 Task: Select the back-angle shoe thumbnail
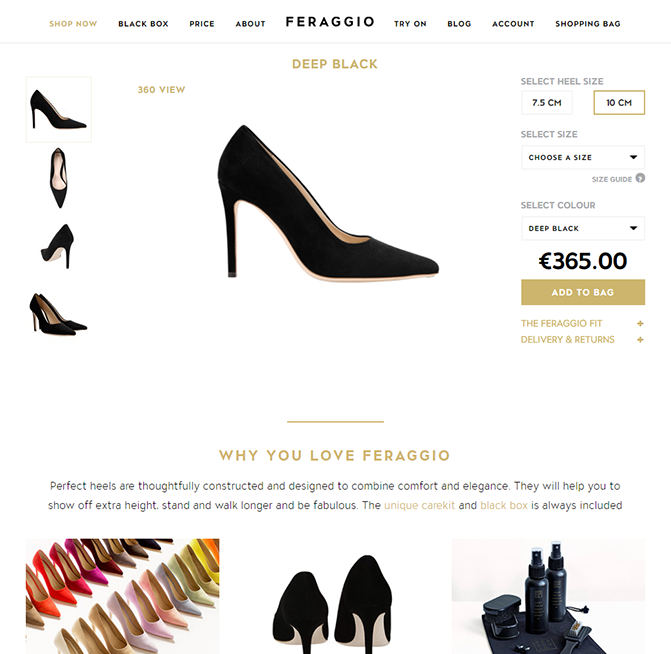[58, 246]
